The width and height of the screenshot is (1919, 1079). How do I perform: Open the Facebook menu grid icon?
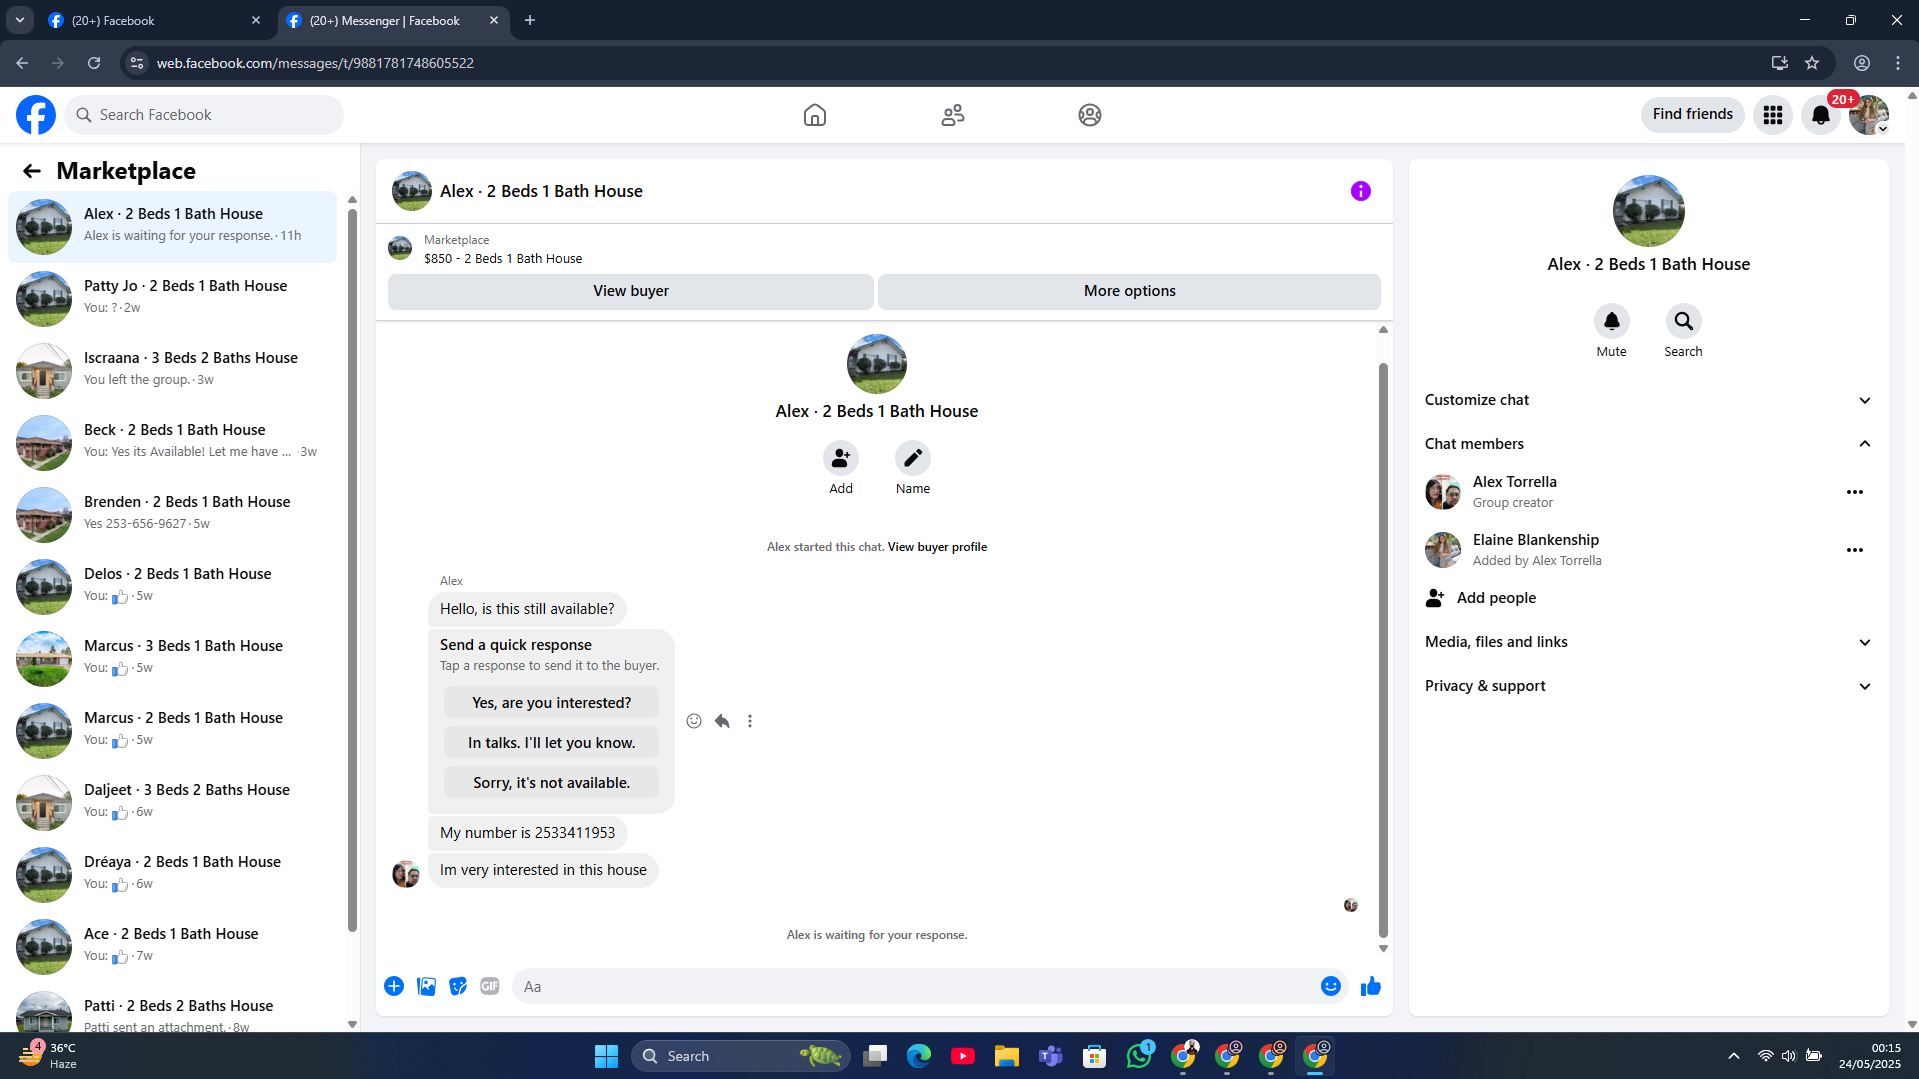[1773, 115]
